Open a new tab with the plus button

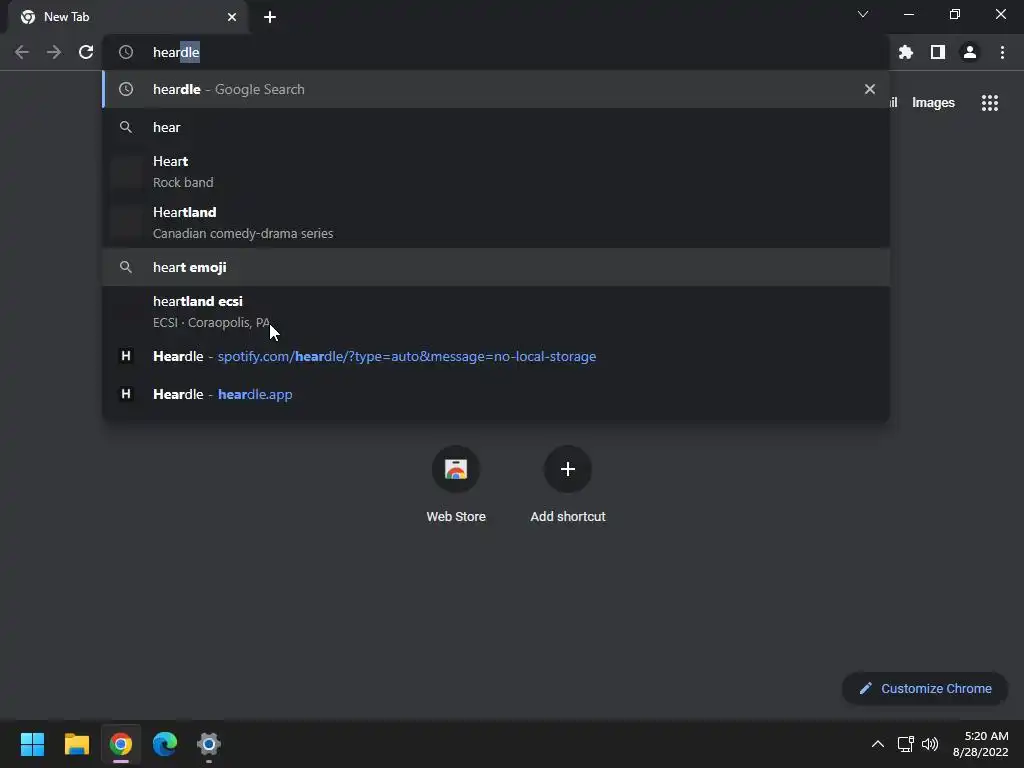pyautogui.click(x=270, y=17)
